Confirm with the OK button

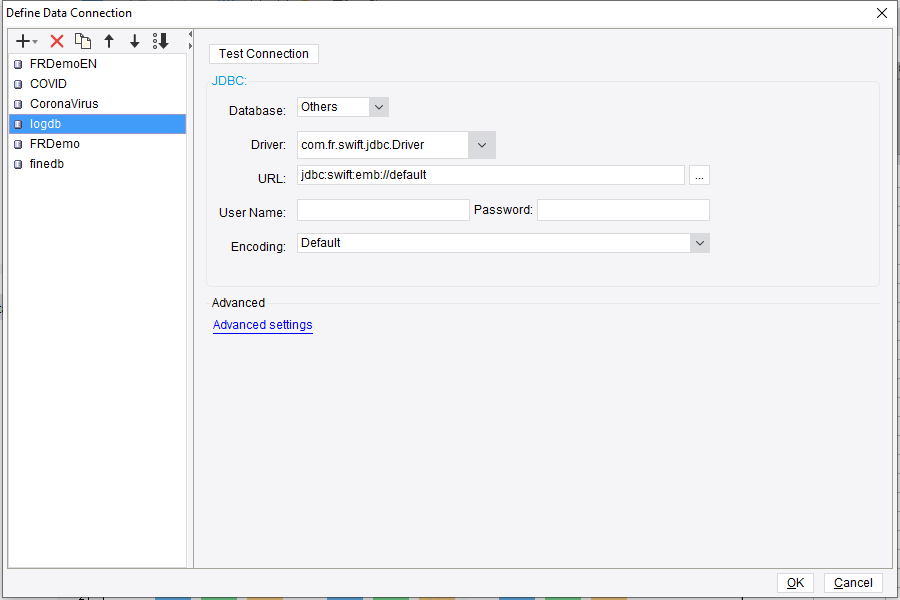795,583
